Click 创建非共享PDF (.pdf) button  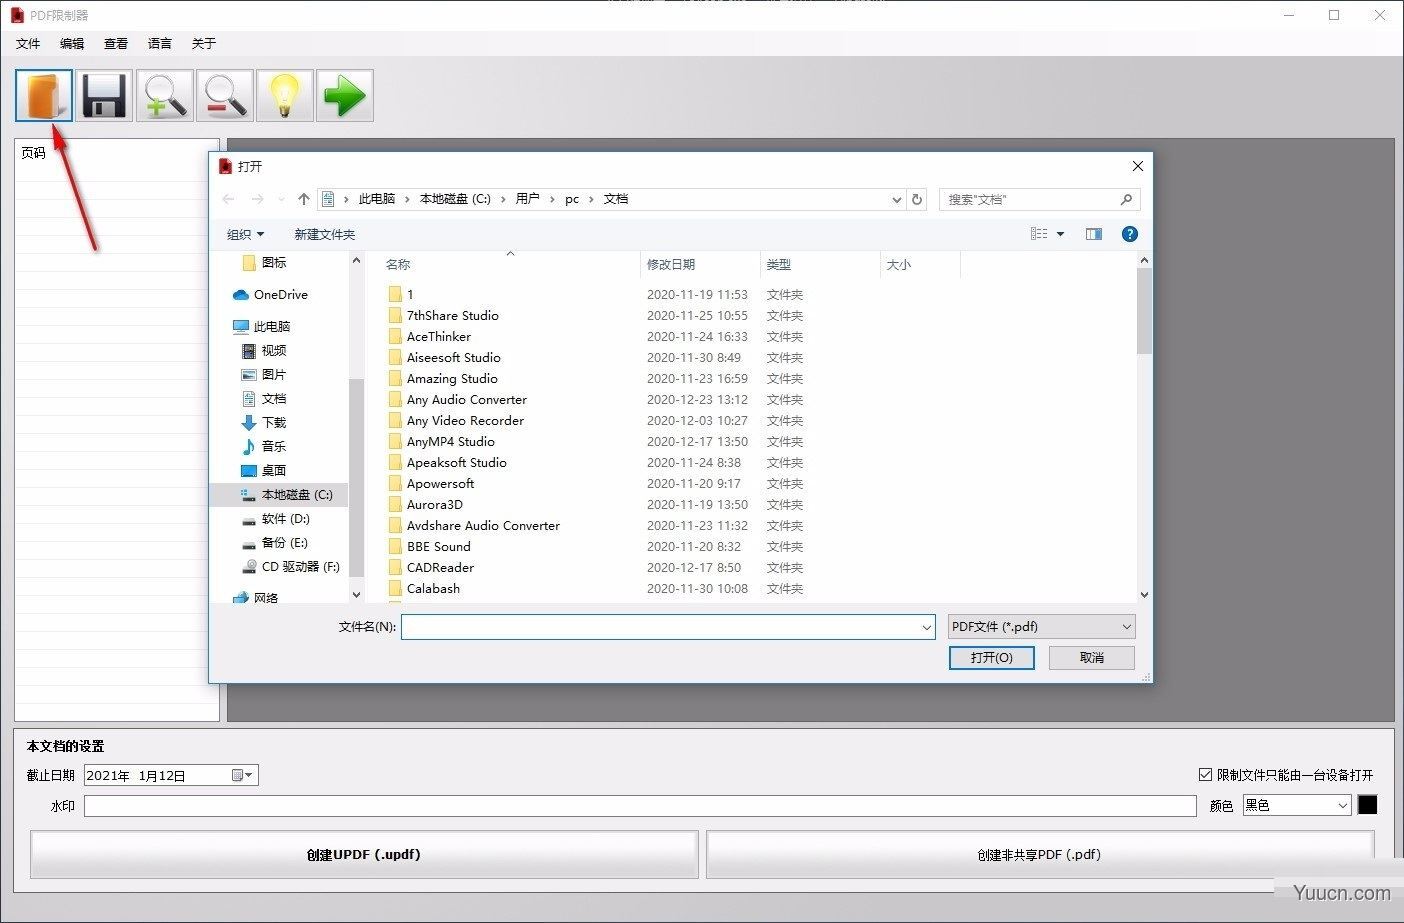[1039, 855]
